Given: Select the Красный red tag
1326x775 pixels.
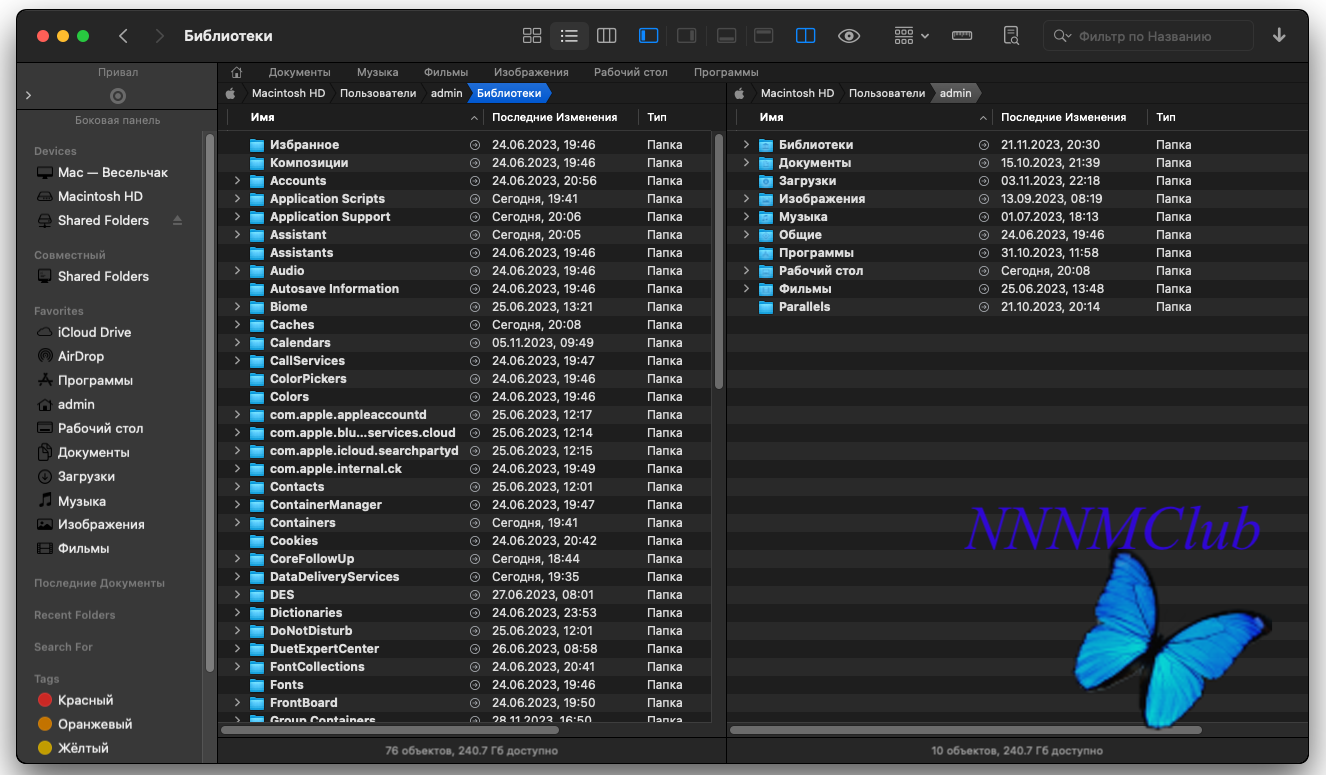Looking at the screenshot, I should pos(85,700).
